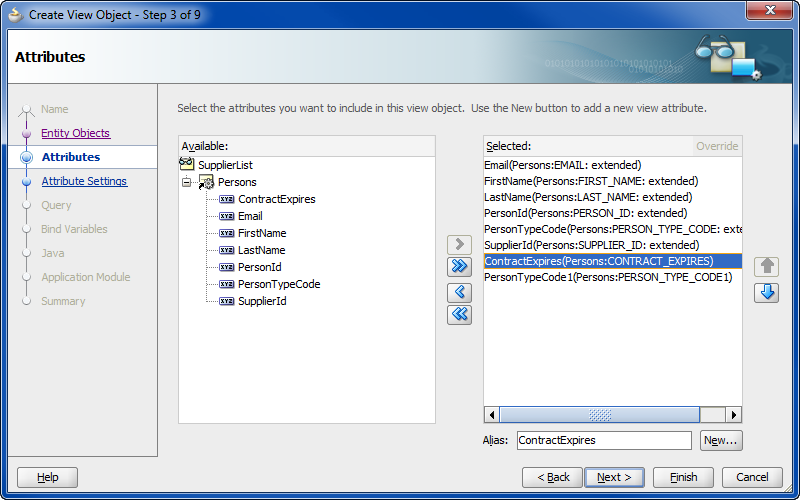Viewport: 800px width, 500px height.
Task: Click the icon beside LastName in Available
Action: coord(227,250)
